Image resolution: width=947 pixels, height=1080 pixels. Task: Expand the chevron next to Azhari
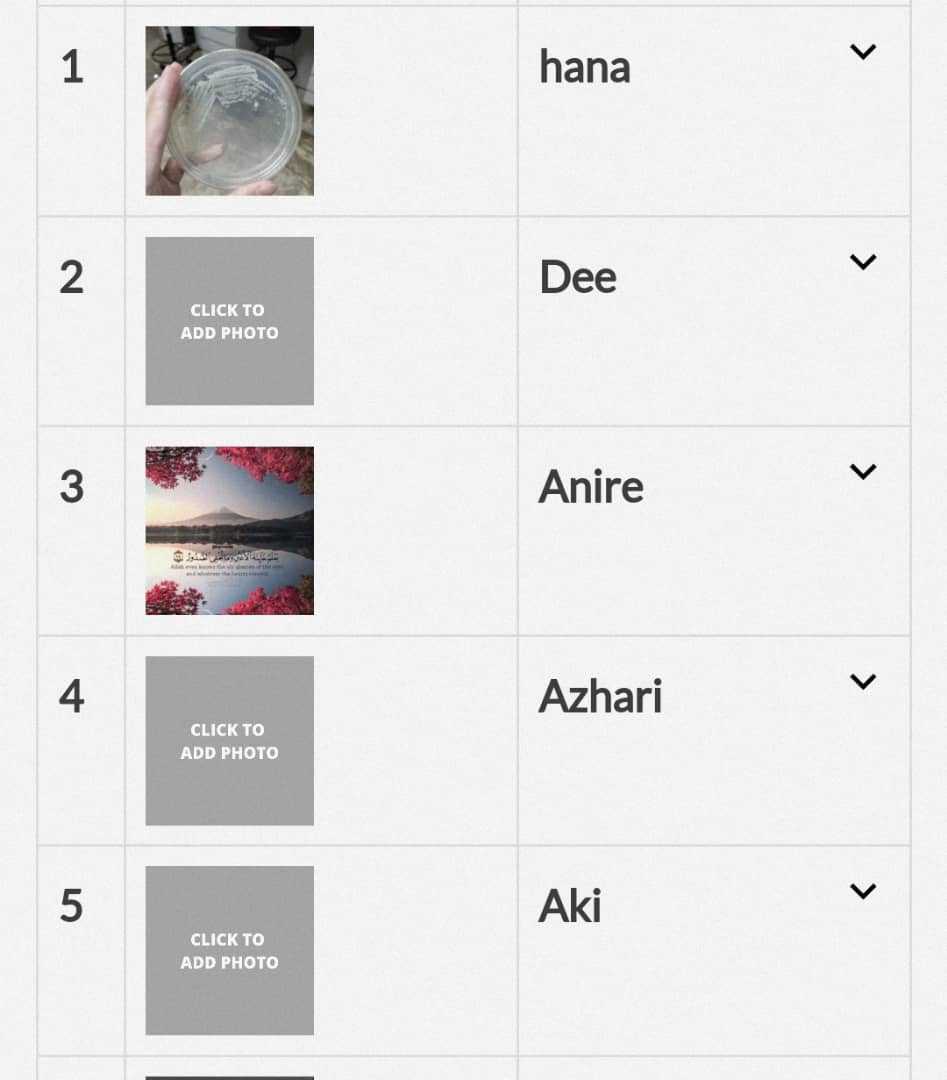pyautogui.click(x=862, y=682)
